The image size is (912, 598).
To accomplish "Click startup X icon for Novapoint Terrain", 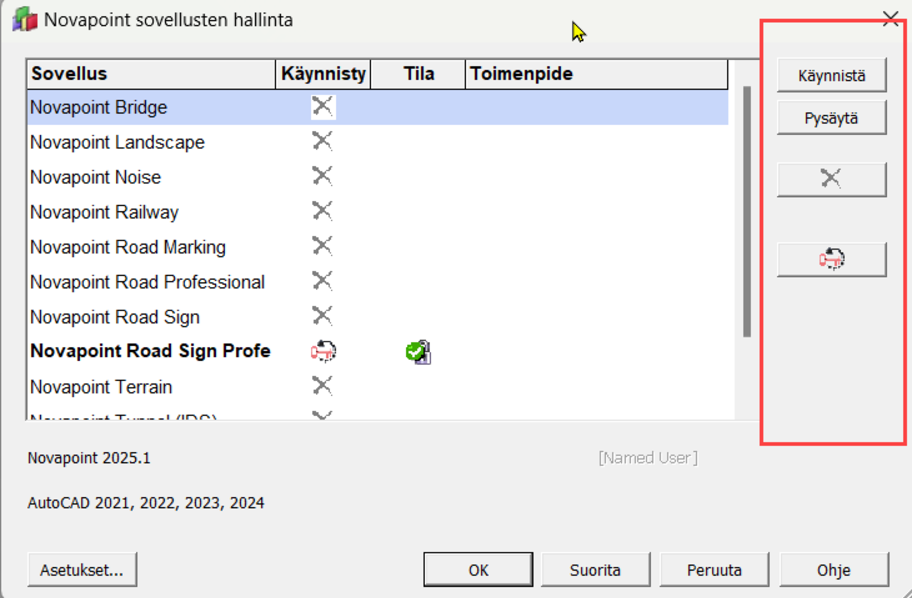I will coord(322,386).
